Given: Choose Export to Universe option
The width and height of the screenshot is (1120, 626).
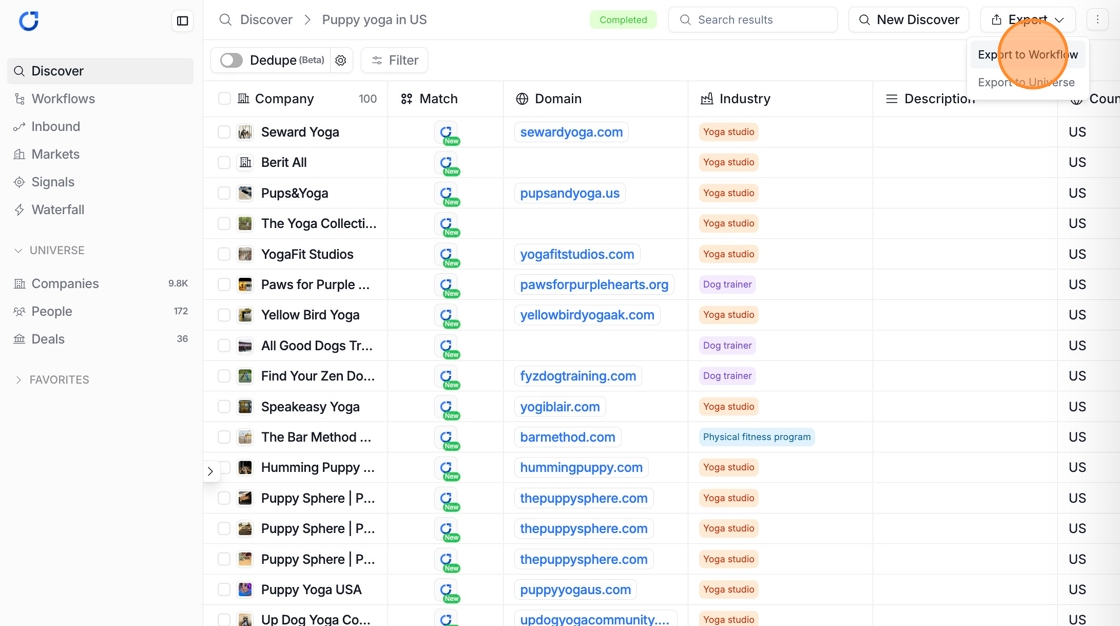Looking at the screenshot, I should pos(1026,82).
